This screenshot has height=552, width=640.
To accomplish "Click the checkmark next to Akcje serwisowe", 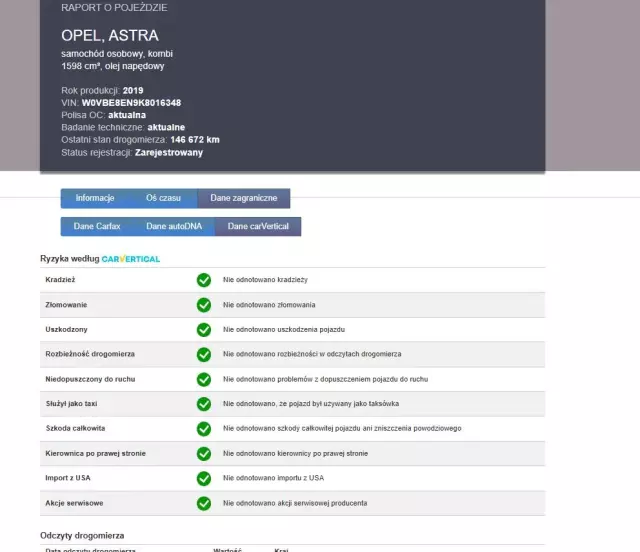I will pos(204,503).
